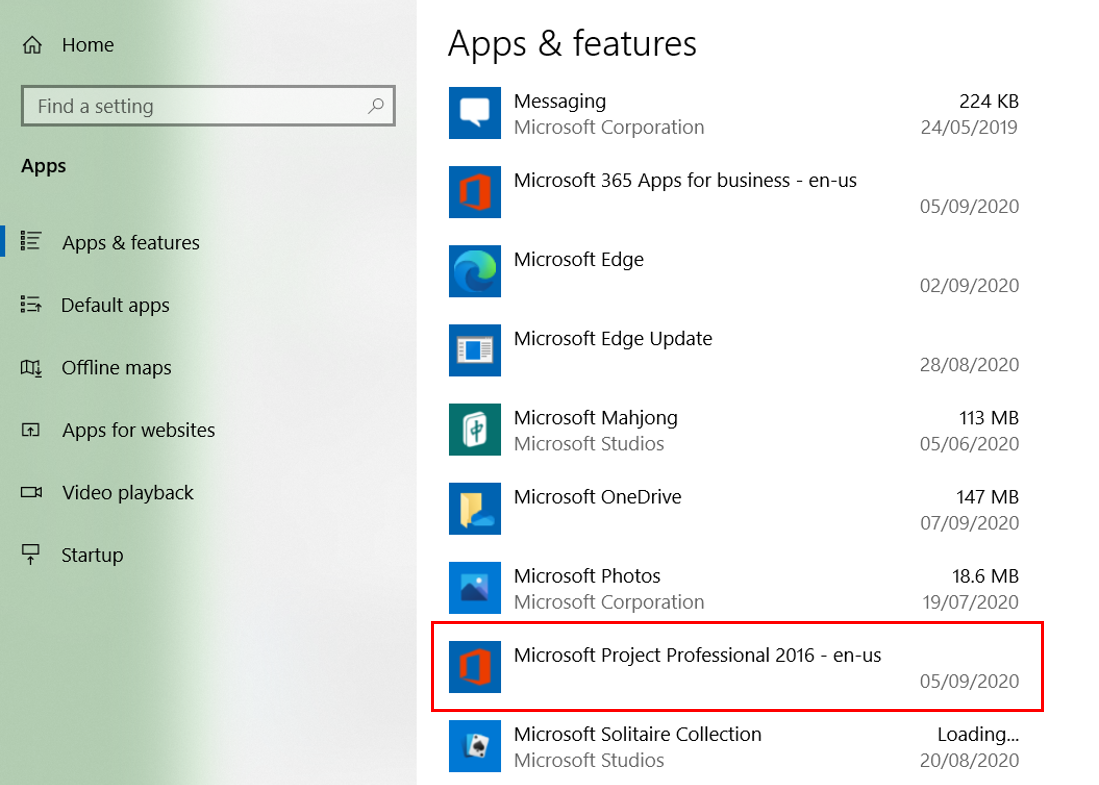Click the Offline maps icon
1099x785 pixels.
[x=31, y=367]
